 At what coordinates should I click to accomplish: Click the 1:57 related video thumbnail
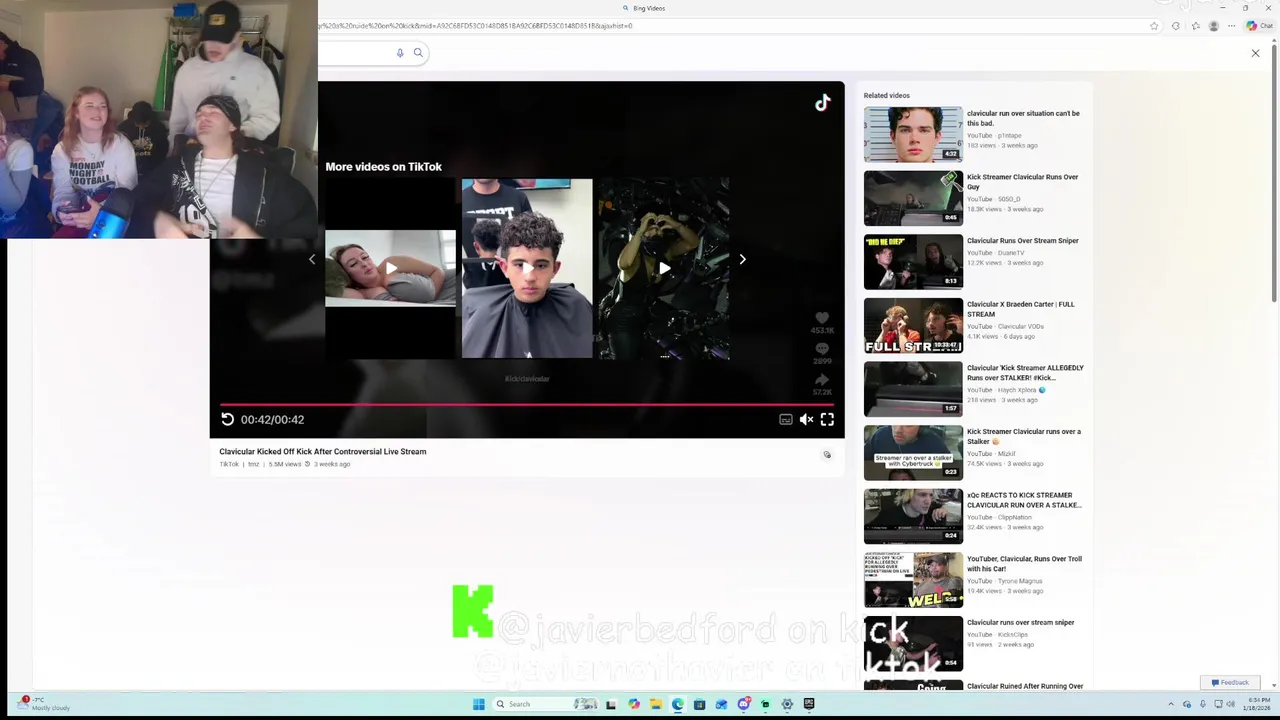[x=913, y=389]
